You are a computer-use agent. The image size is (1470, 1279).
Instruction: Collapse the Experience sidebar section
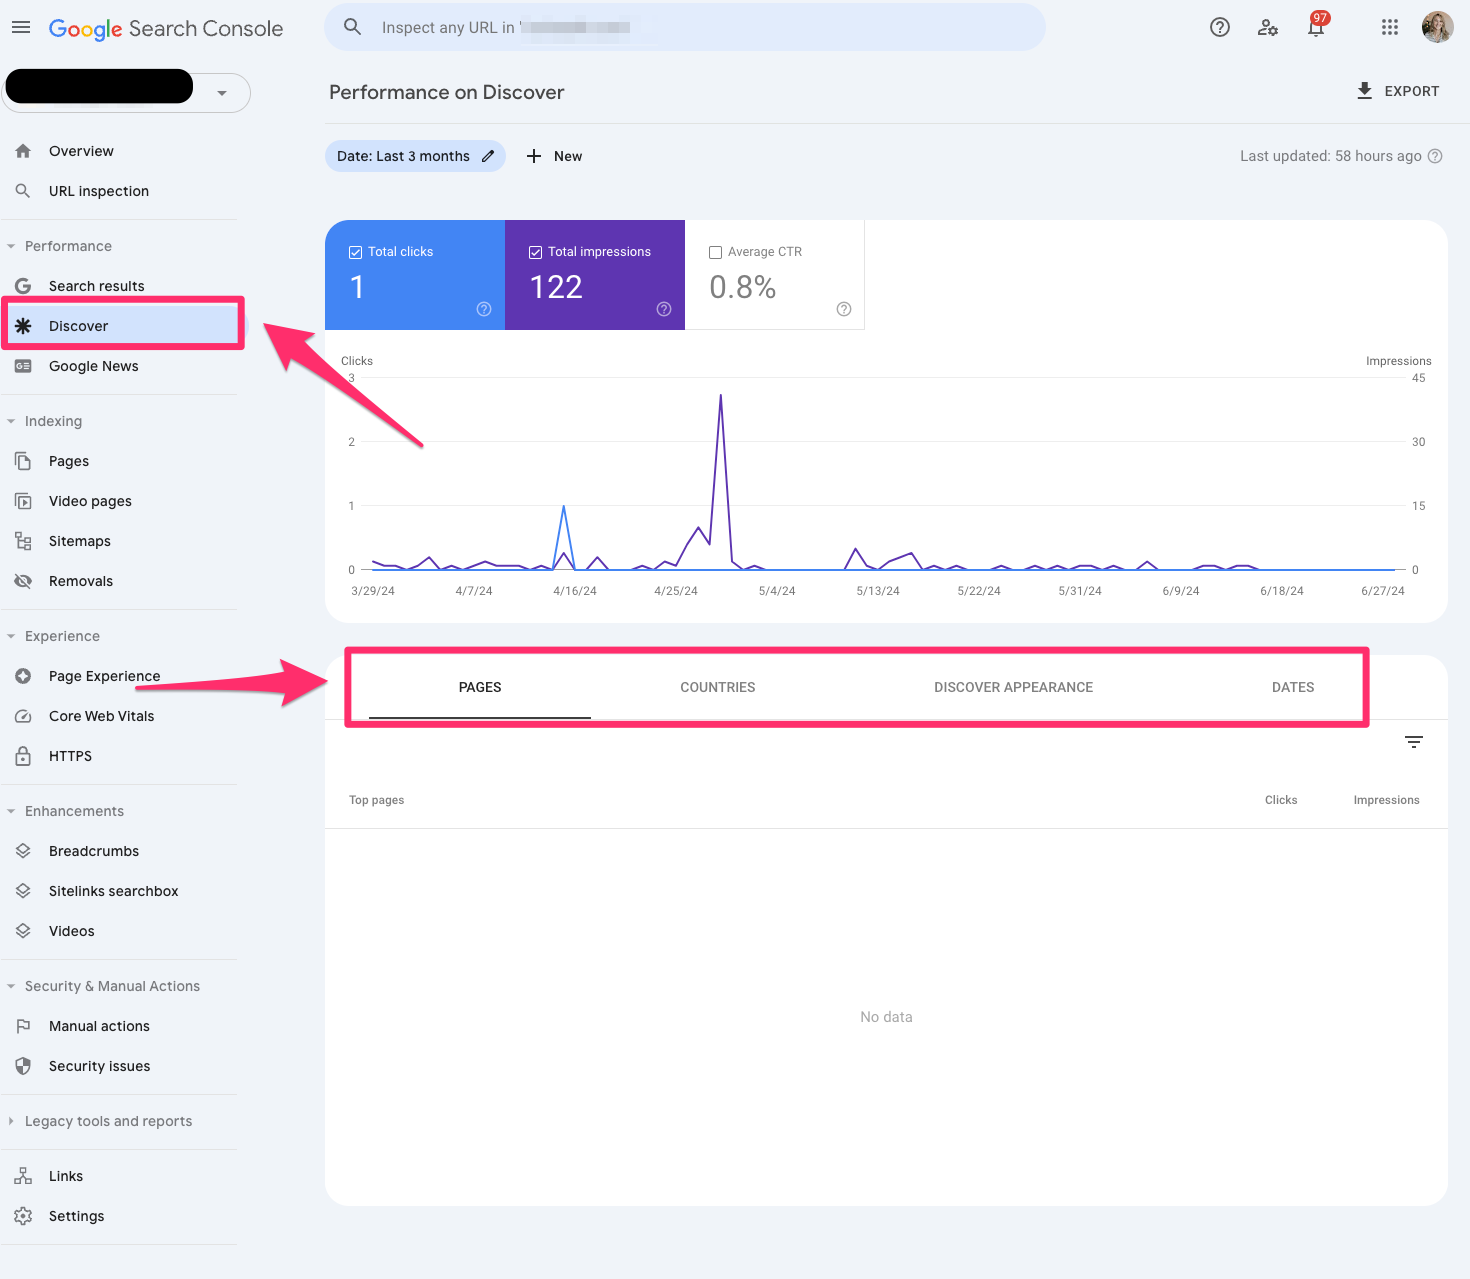(x=11, y=636)
